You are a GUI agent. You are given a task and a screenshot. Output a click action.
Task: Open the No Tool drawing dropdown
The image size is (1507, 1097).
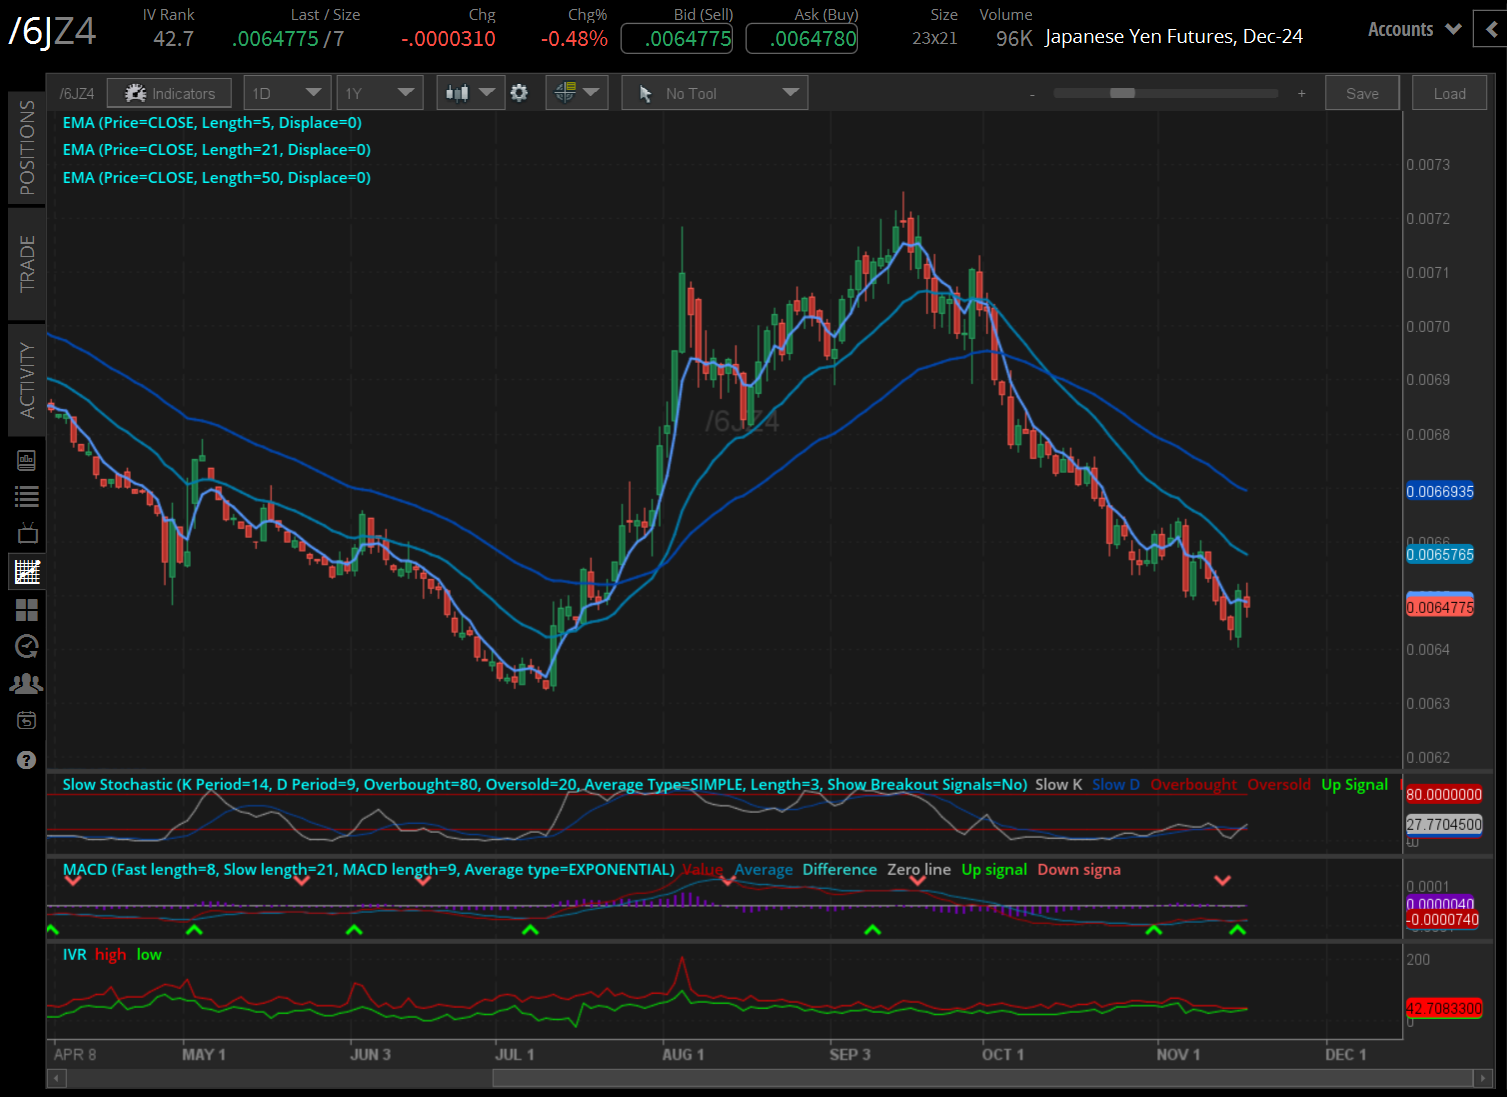click(x=714, y=93)
